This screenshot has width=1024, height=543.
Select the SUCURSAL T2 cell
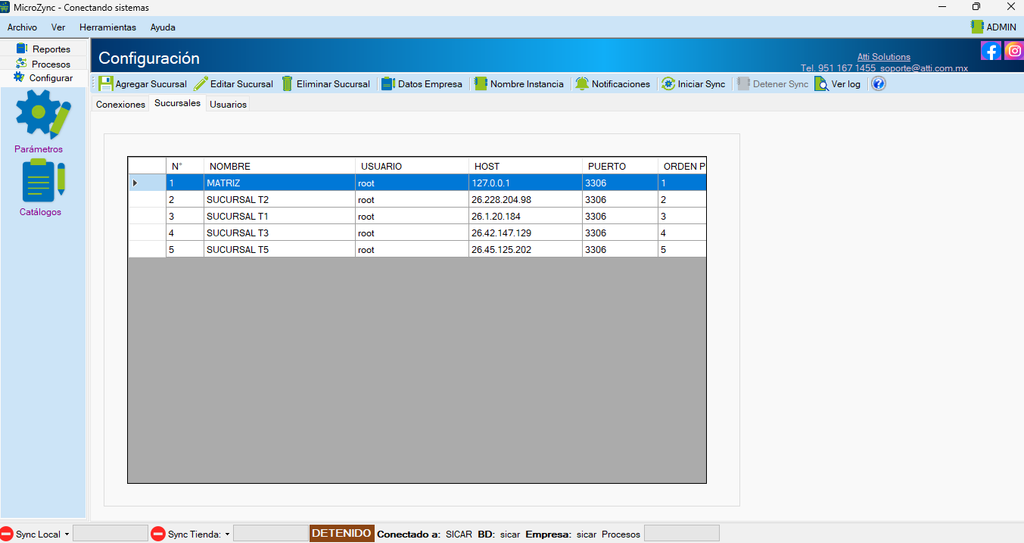tap(280, 199)
